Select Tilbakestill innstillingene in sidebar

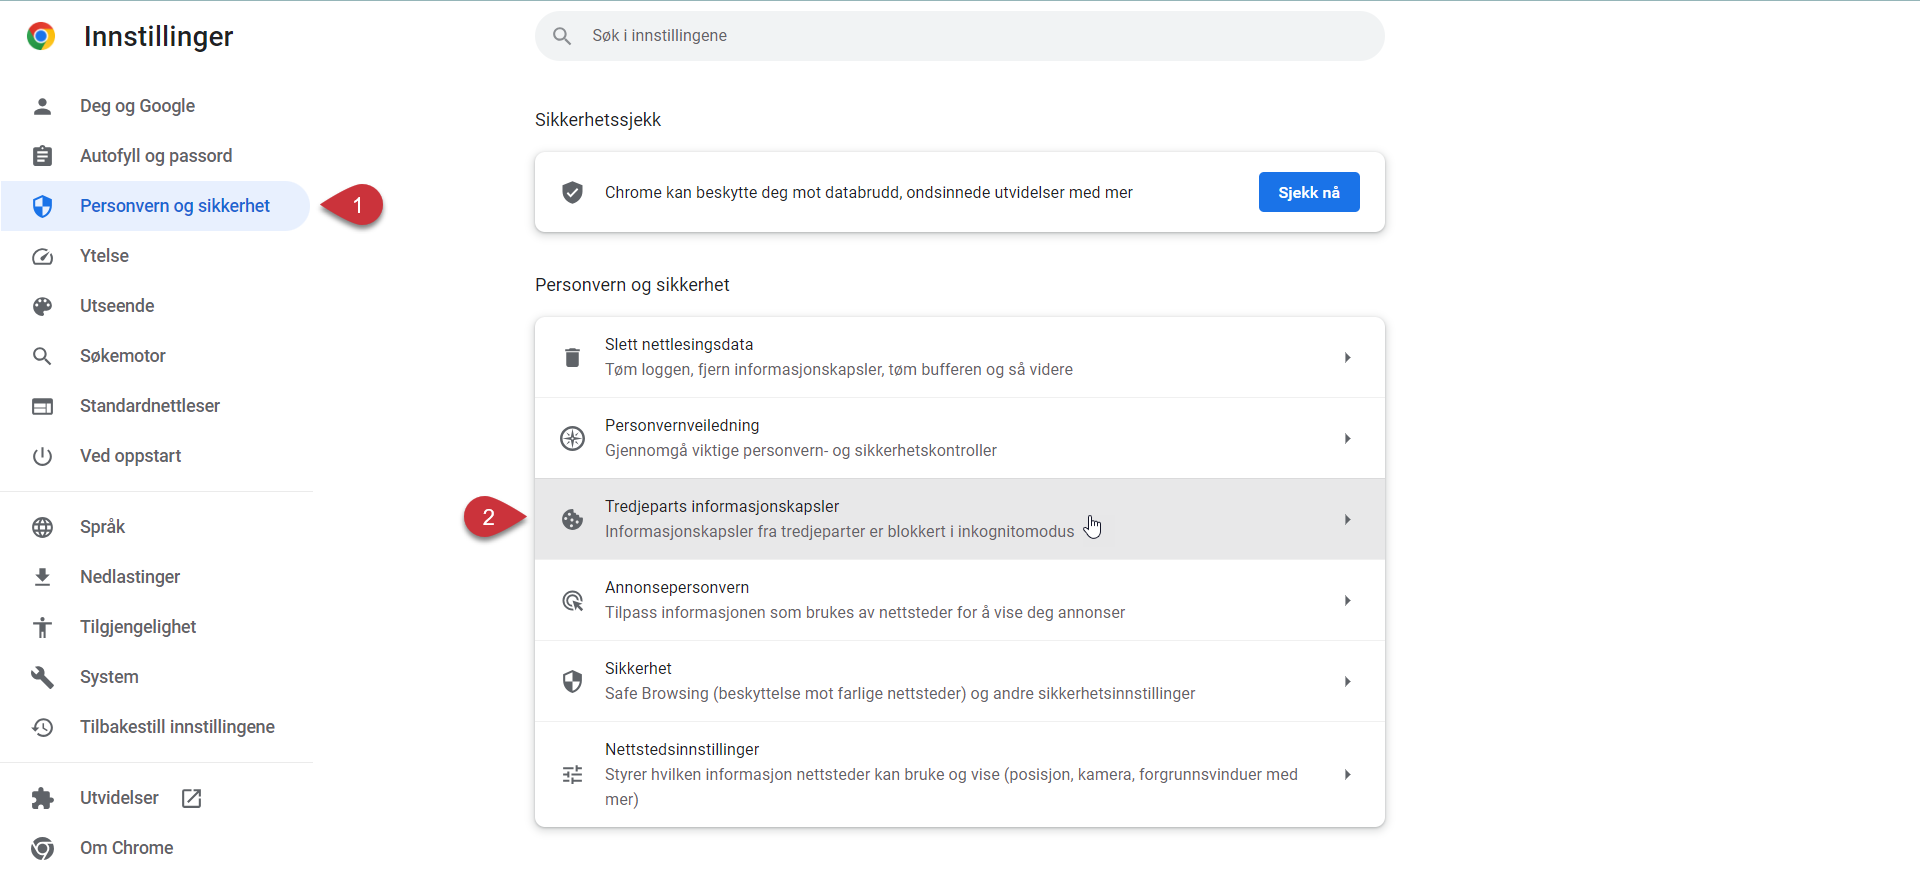155,727
